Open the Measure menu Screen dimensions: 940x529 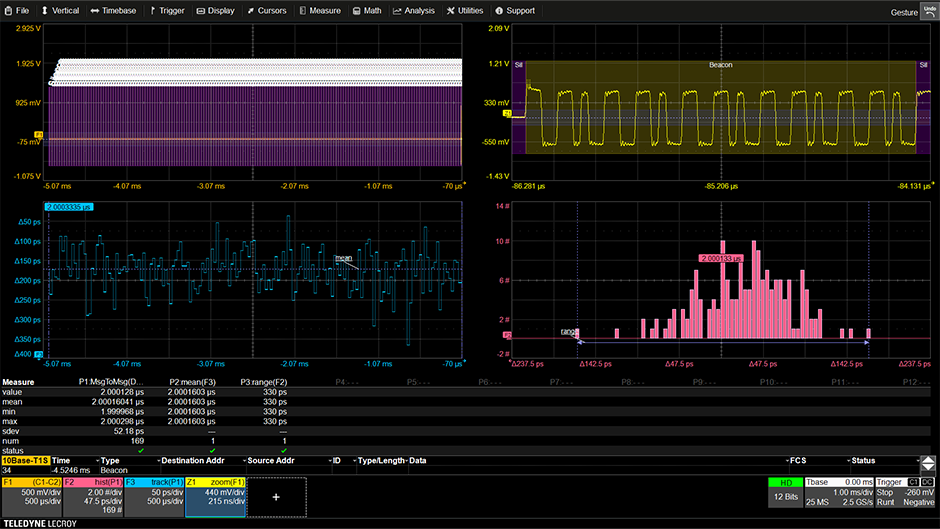pos(318,10)
